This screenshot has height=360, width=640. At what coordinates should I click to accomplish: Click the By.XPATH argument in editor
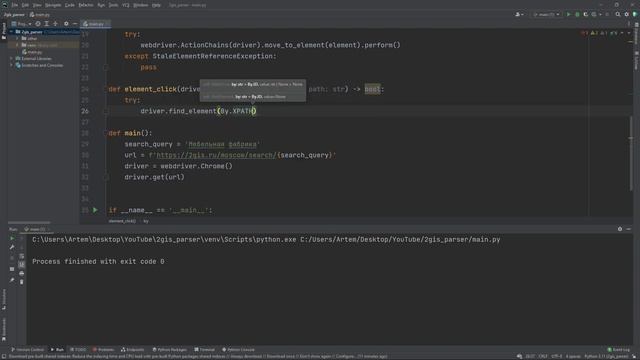click(238, 111)
